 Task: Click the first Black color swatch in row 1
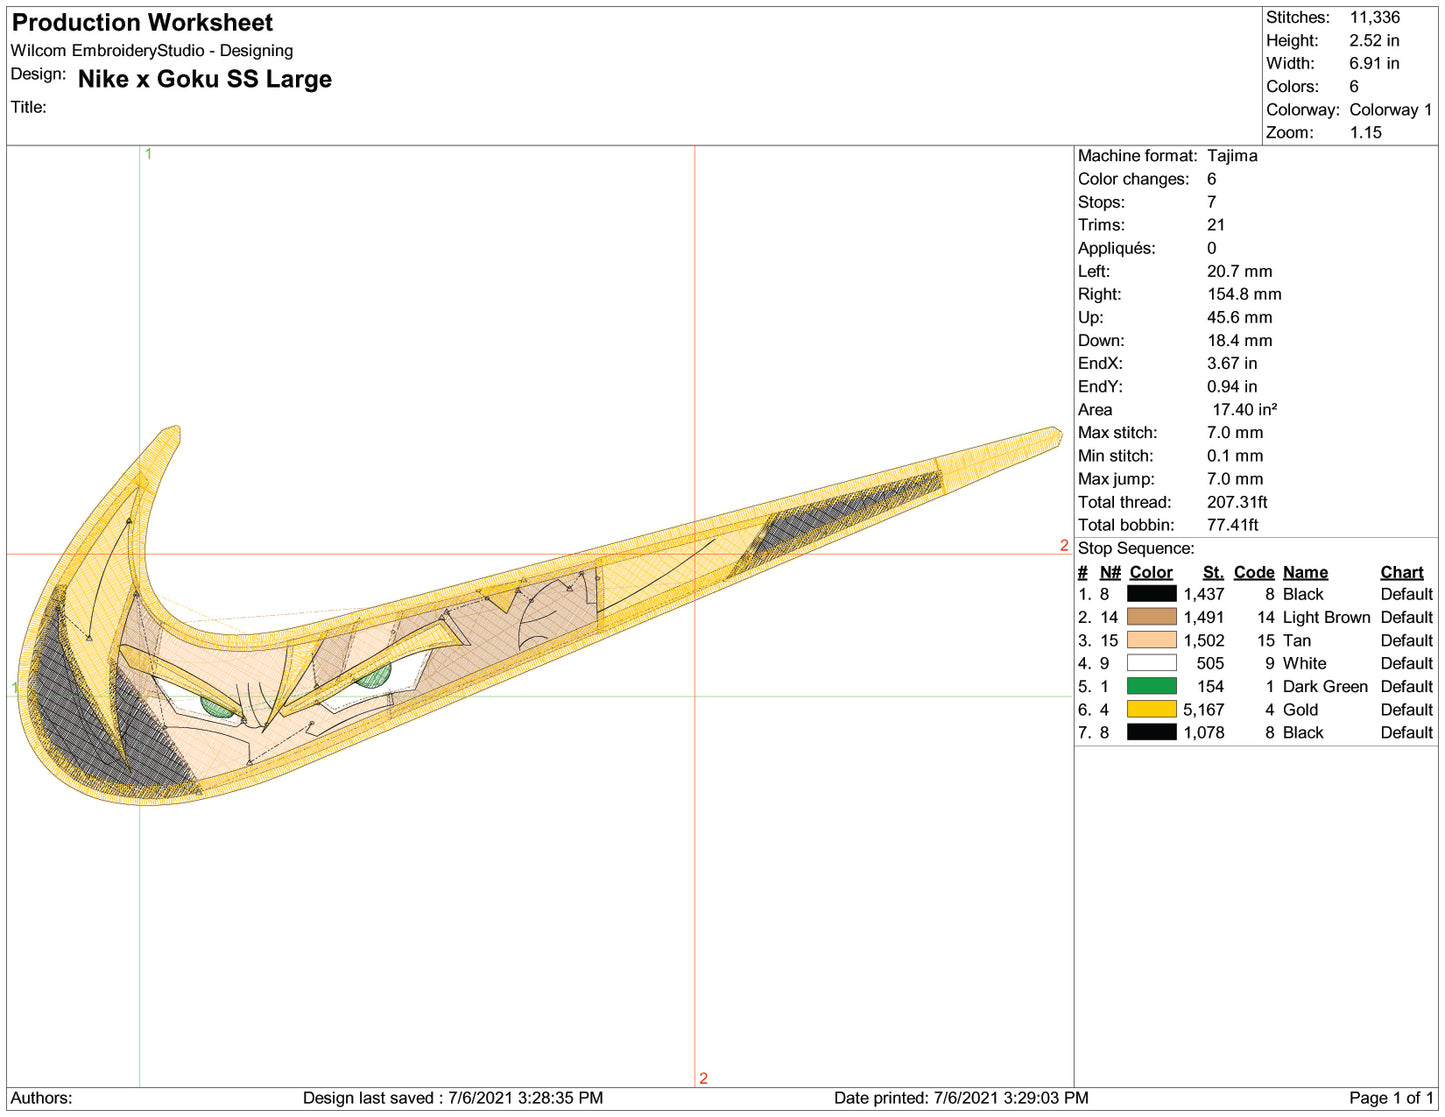[x=1151, y=594]
